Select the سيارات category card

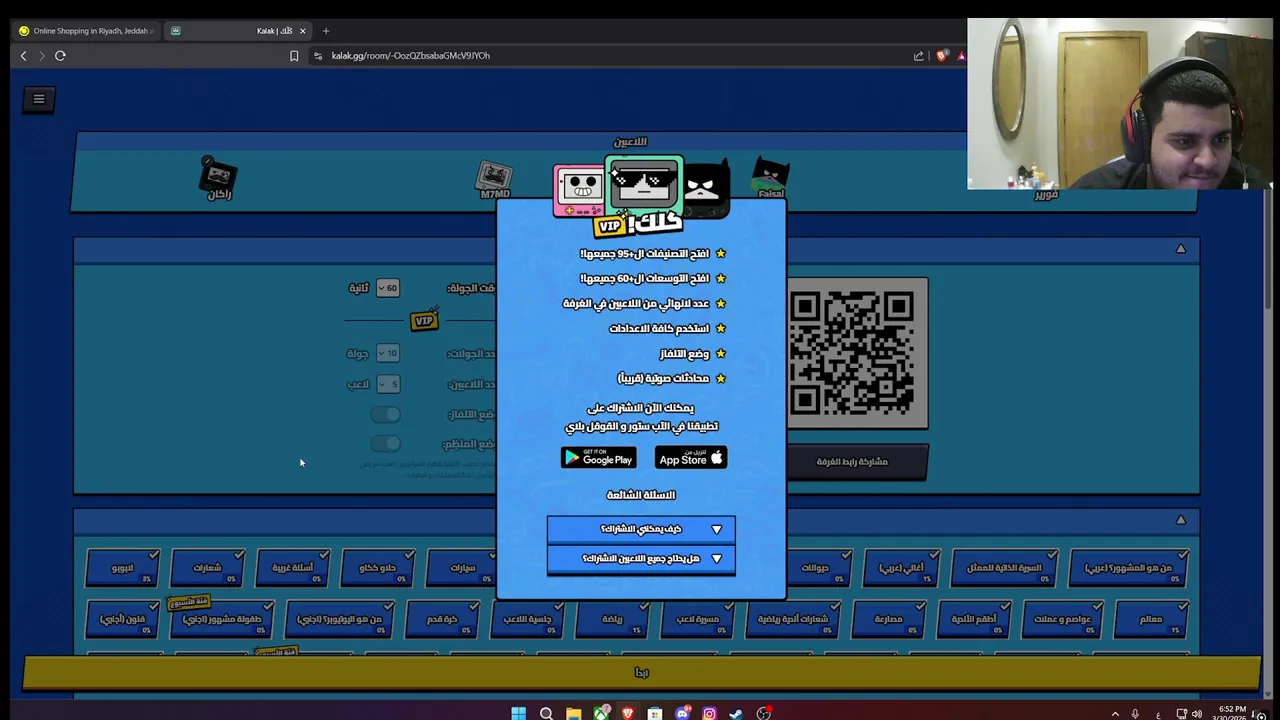point(463,567)
